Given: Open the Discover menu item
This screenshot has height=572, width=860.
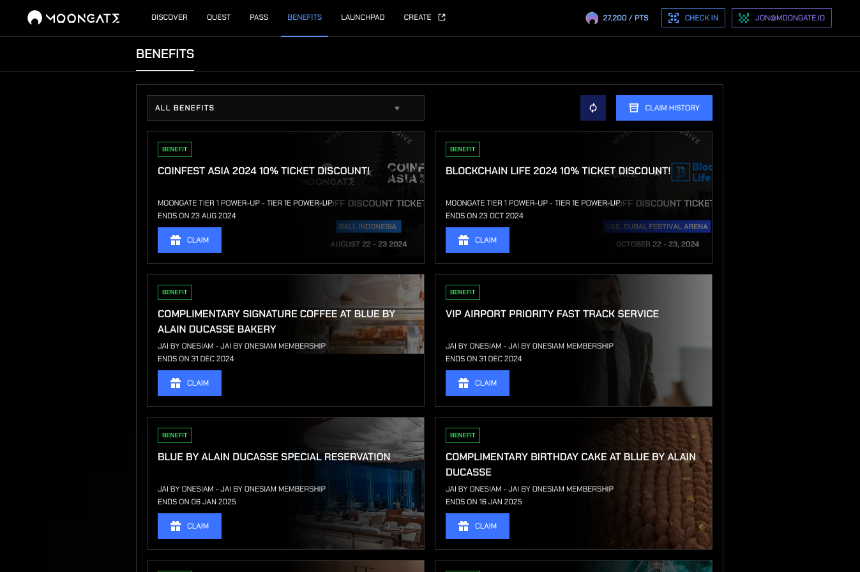Looking at the screenshot, I should click(x=169, y=18).
